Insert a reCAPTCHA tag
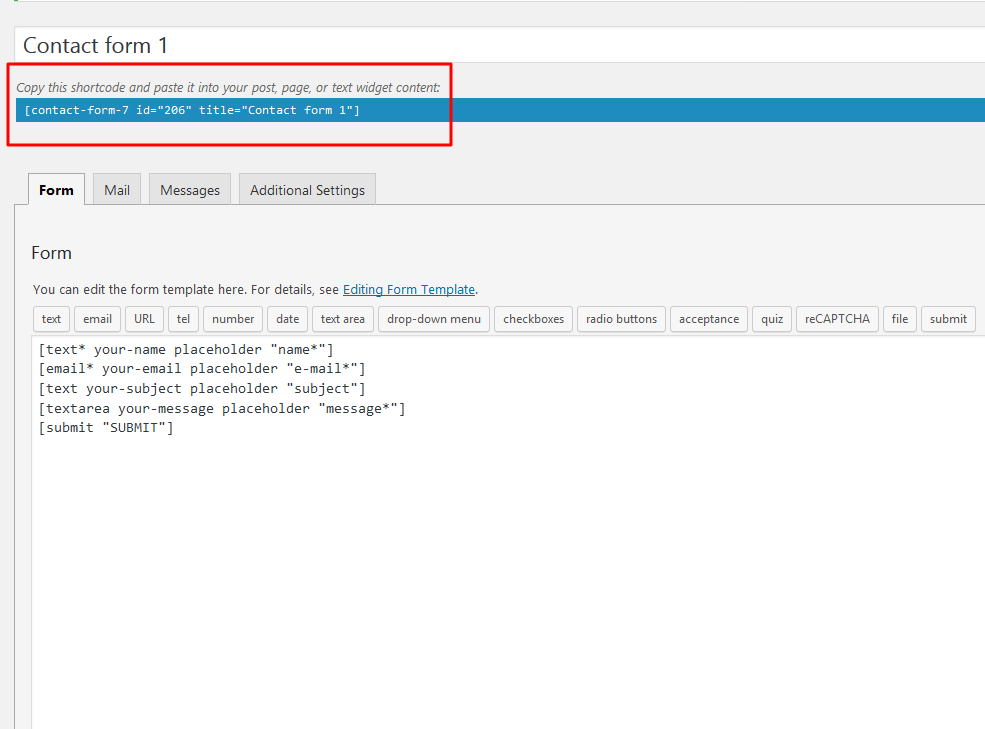 coord(837,319)
